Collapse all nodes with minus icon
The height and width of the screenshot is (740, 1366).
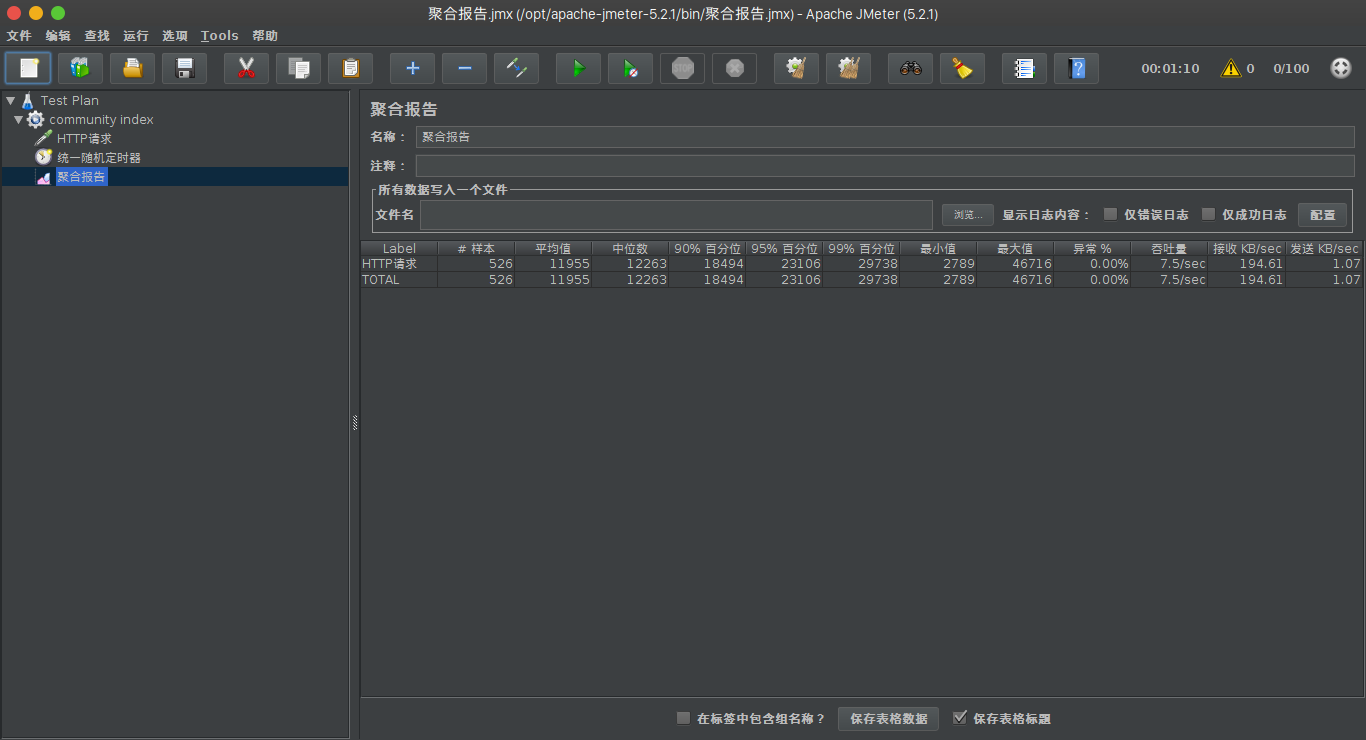click(464, 68)
